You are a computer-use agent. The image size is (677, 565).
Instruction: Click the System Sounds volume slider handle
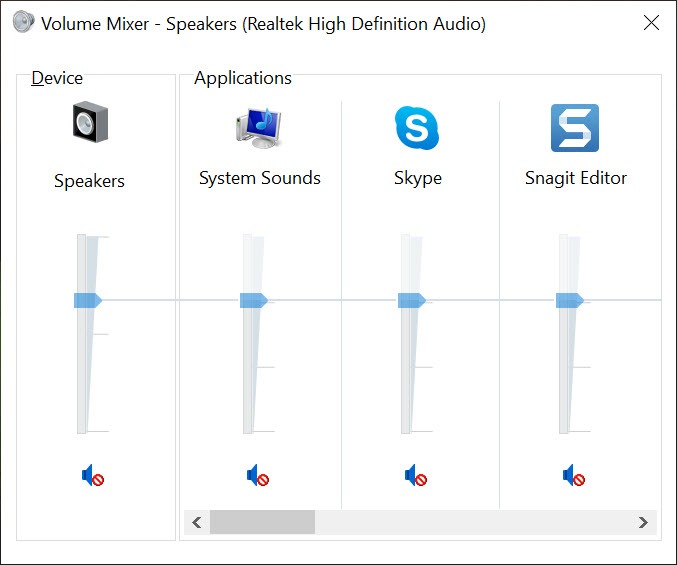click(x=254, y=300)
